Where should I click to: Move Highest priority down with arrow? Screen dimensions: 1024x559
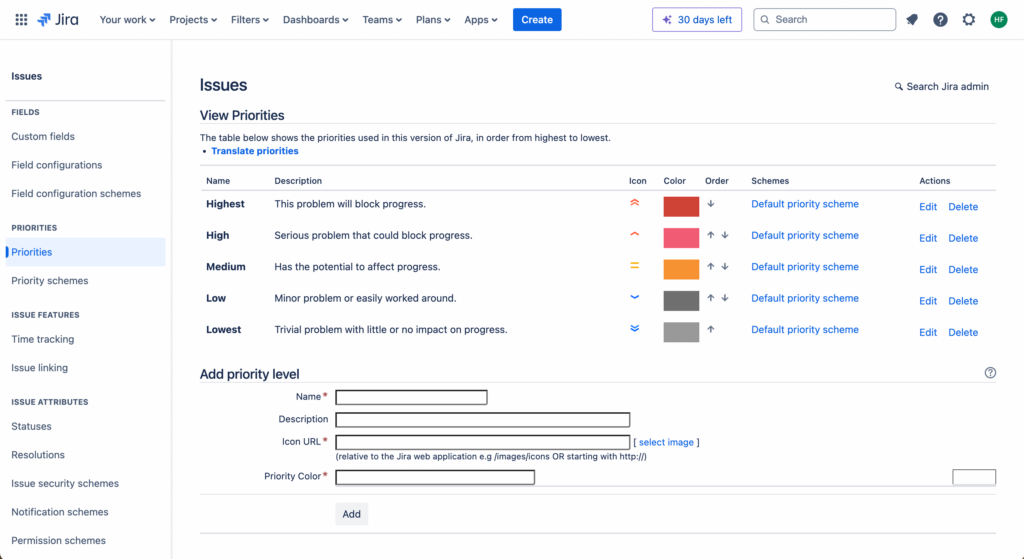point(711,204)
